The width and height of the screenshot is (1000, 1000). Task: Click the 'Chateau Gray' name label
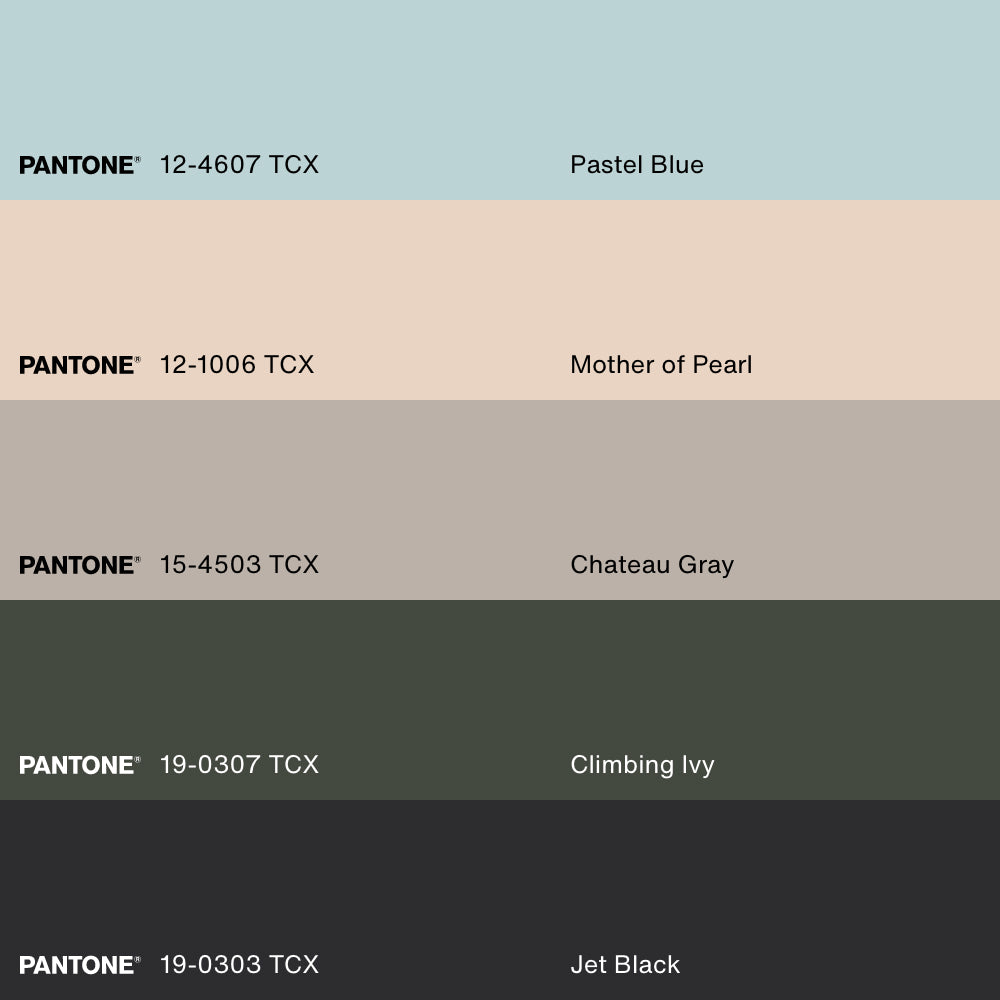pyautogui.click(x=652, y=566)
